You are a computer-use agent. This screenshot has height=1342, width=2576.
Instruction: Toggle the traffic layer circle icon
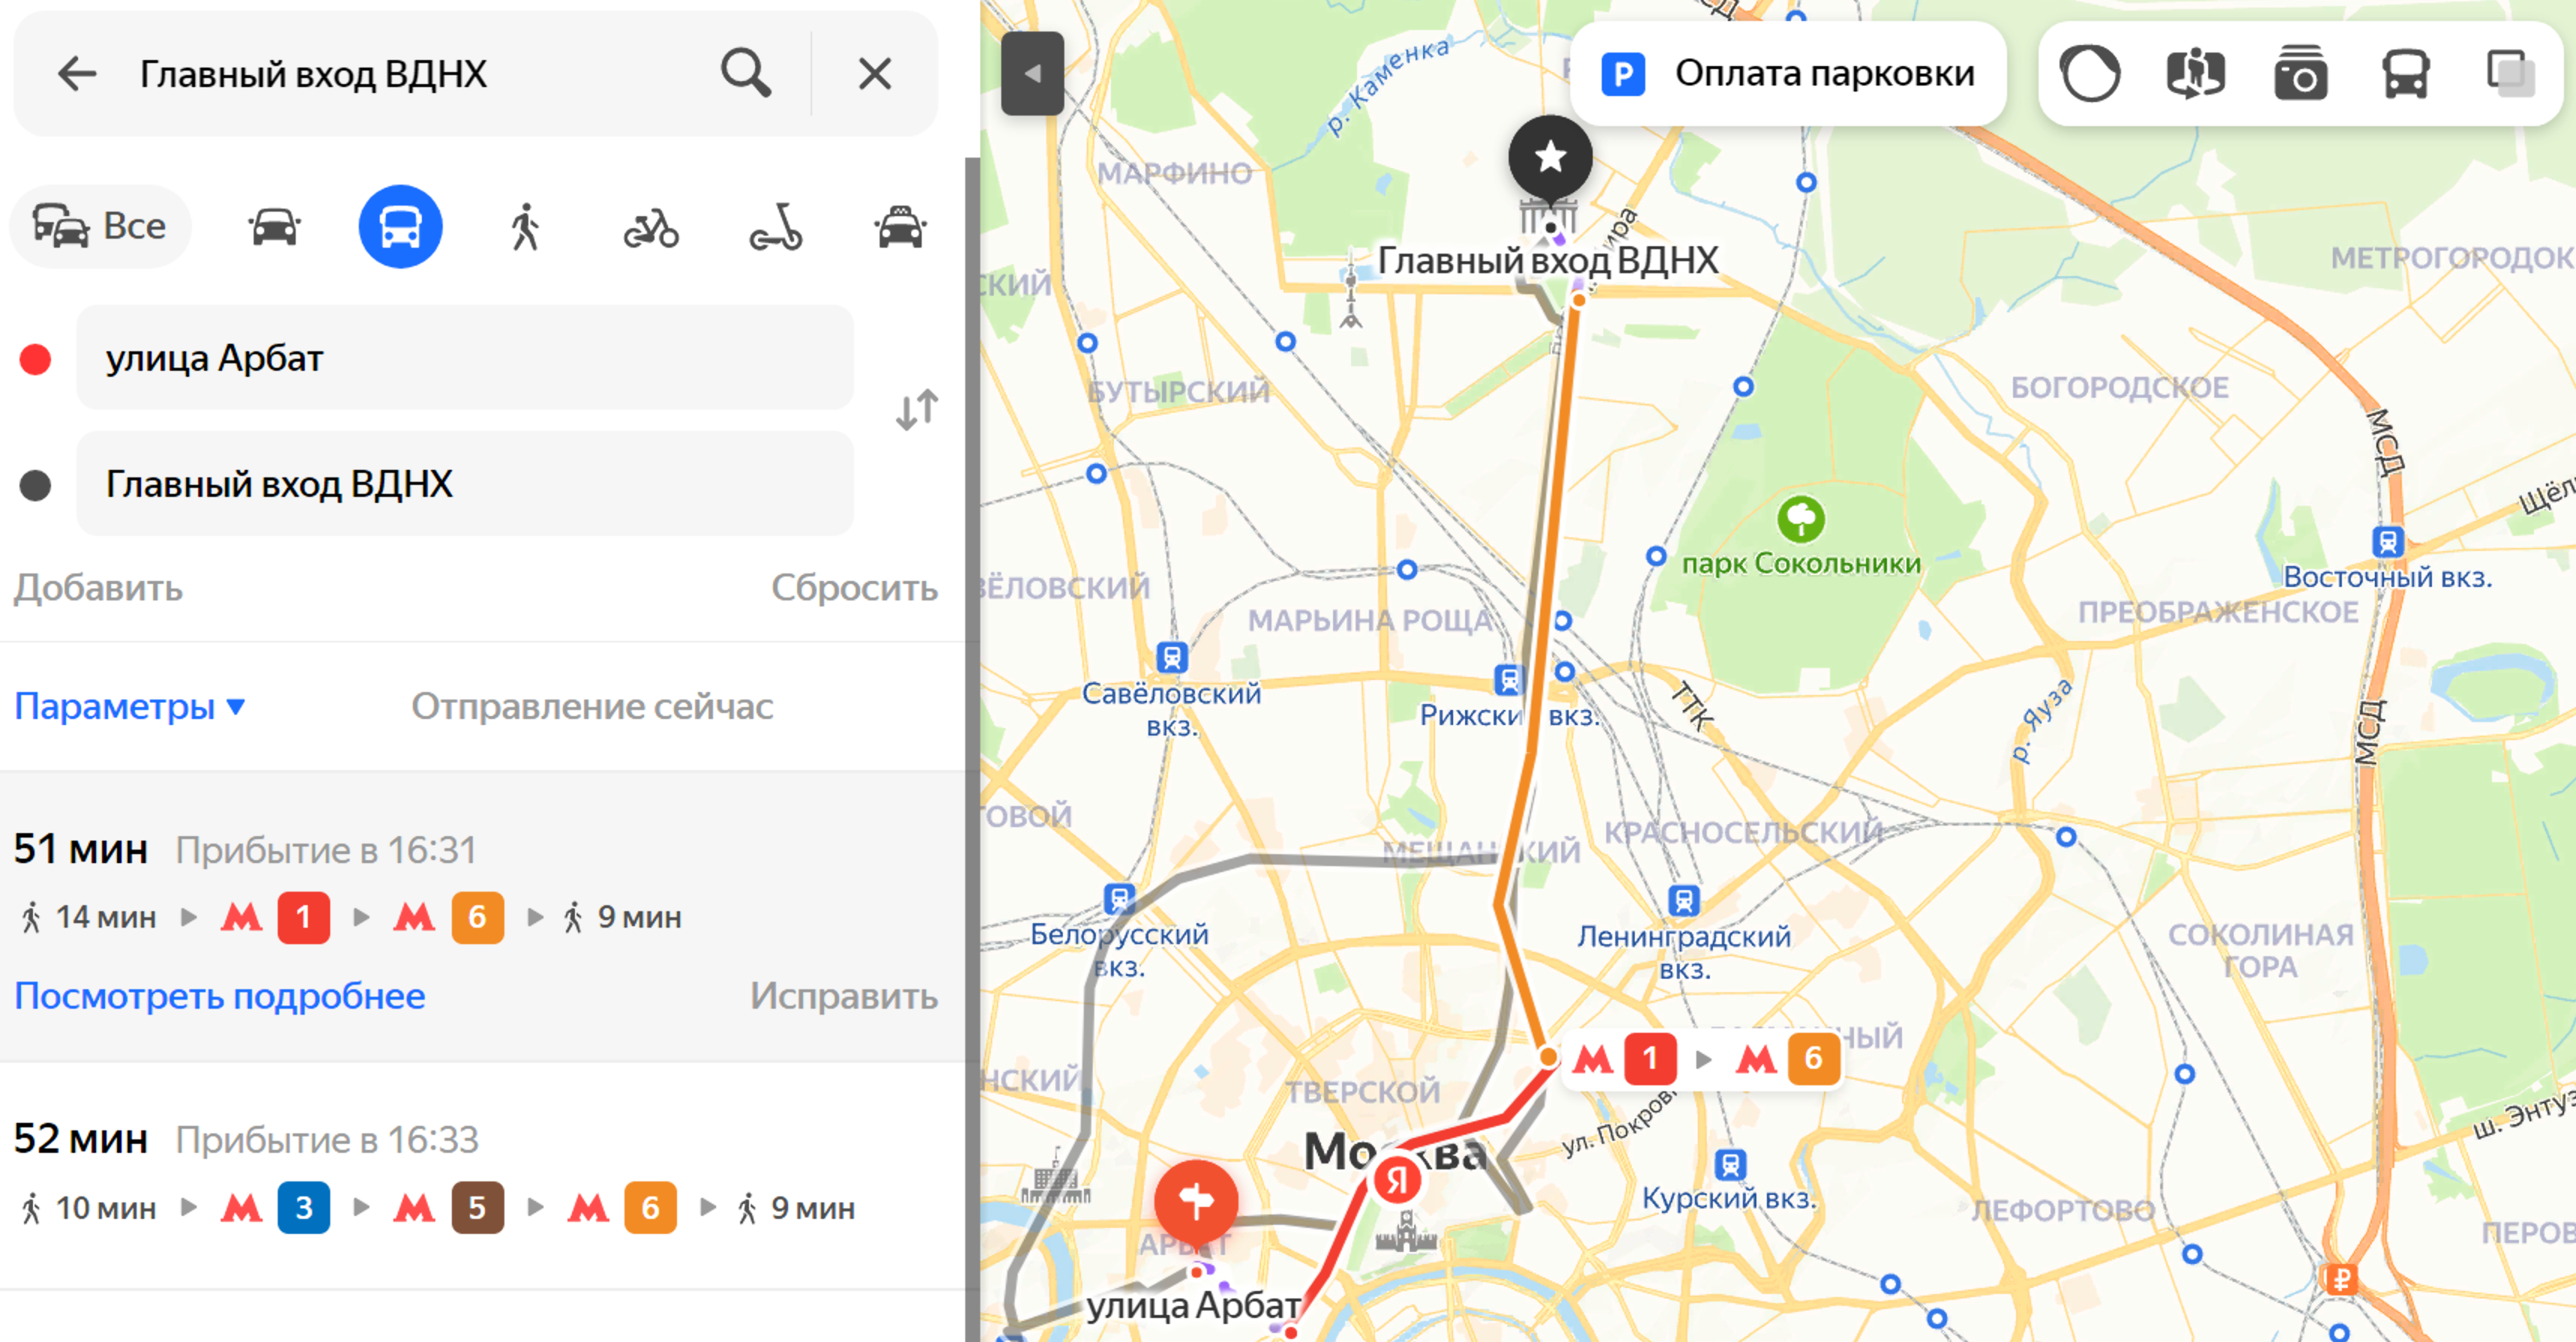tap(2090, 73)
